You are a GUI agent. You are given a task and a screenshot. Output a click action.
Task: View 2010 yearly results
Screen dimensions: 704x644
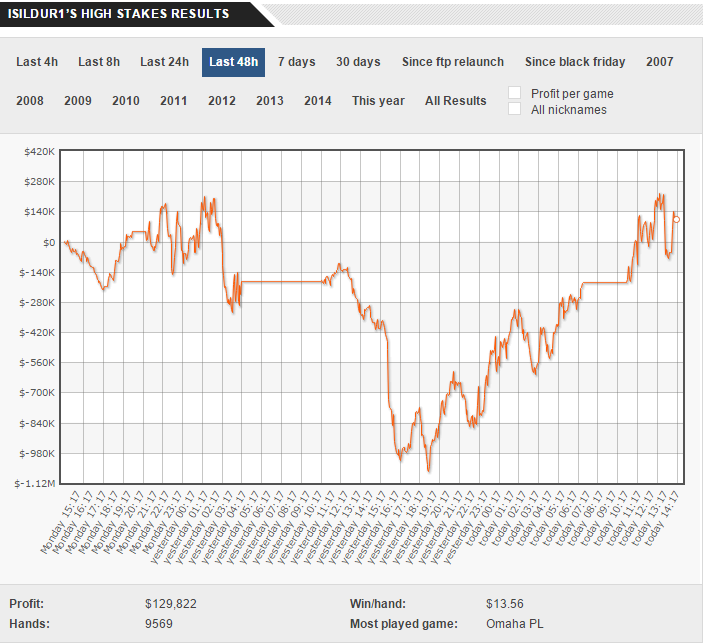126,101
